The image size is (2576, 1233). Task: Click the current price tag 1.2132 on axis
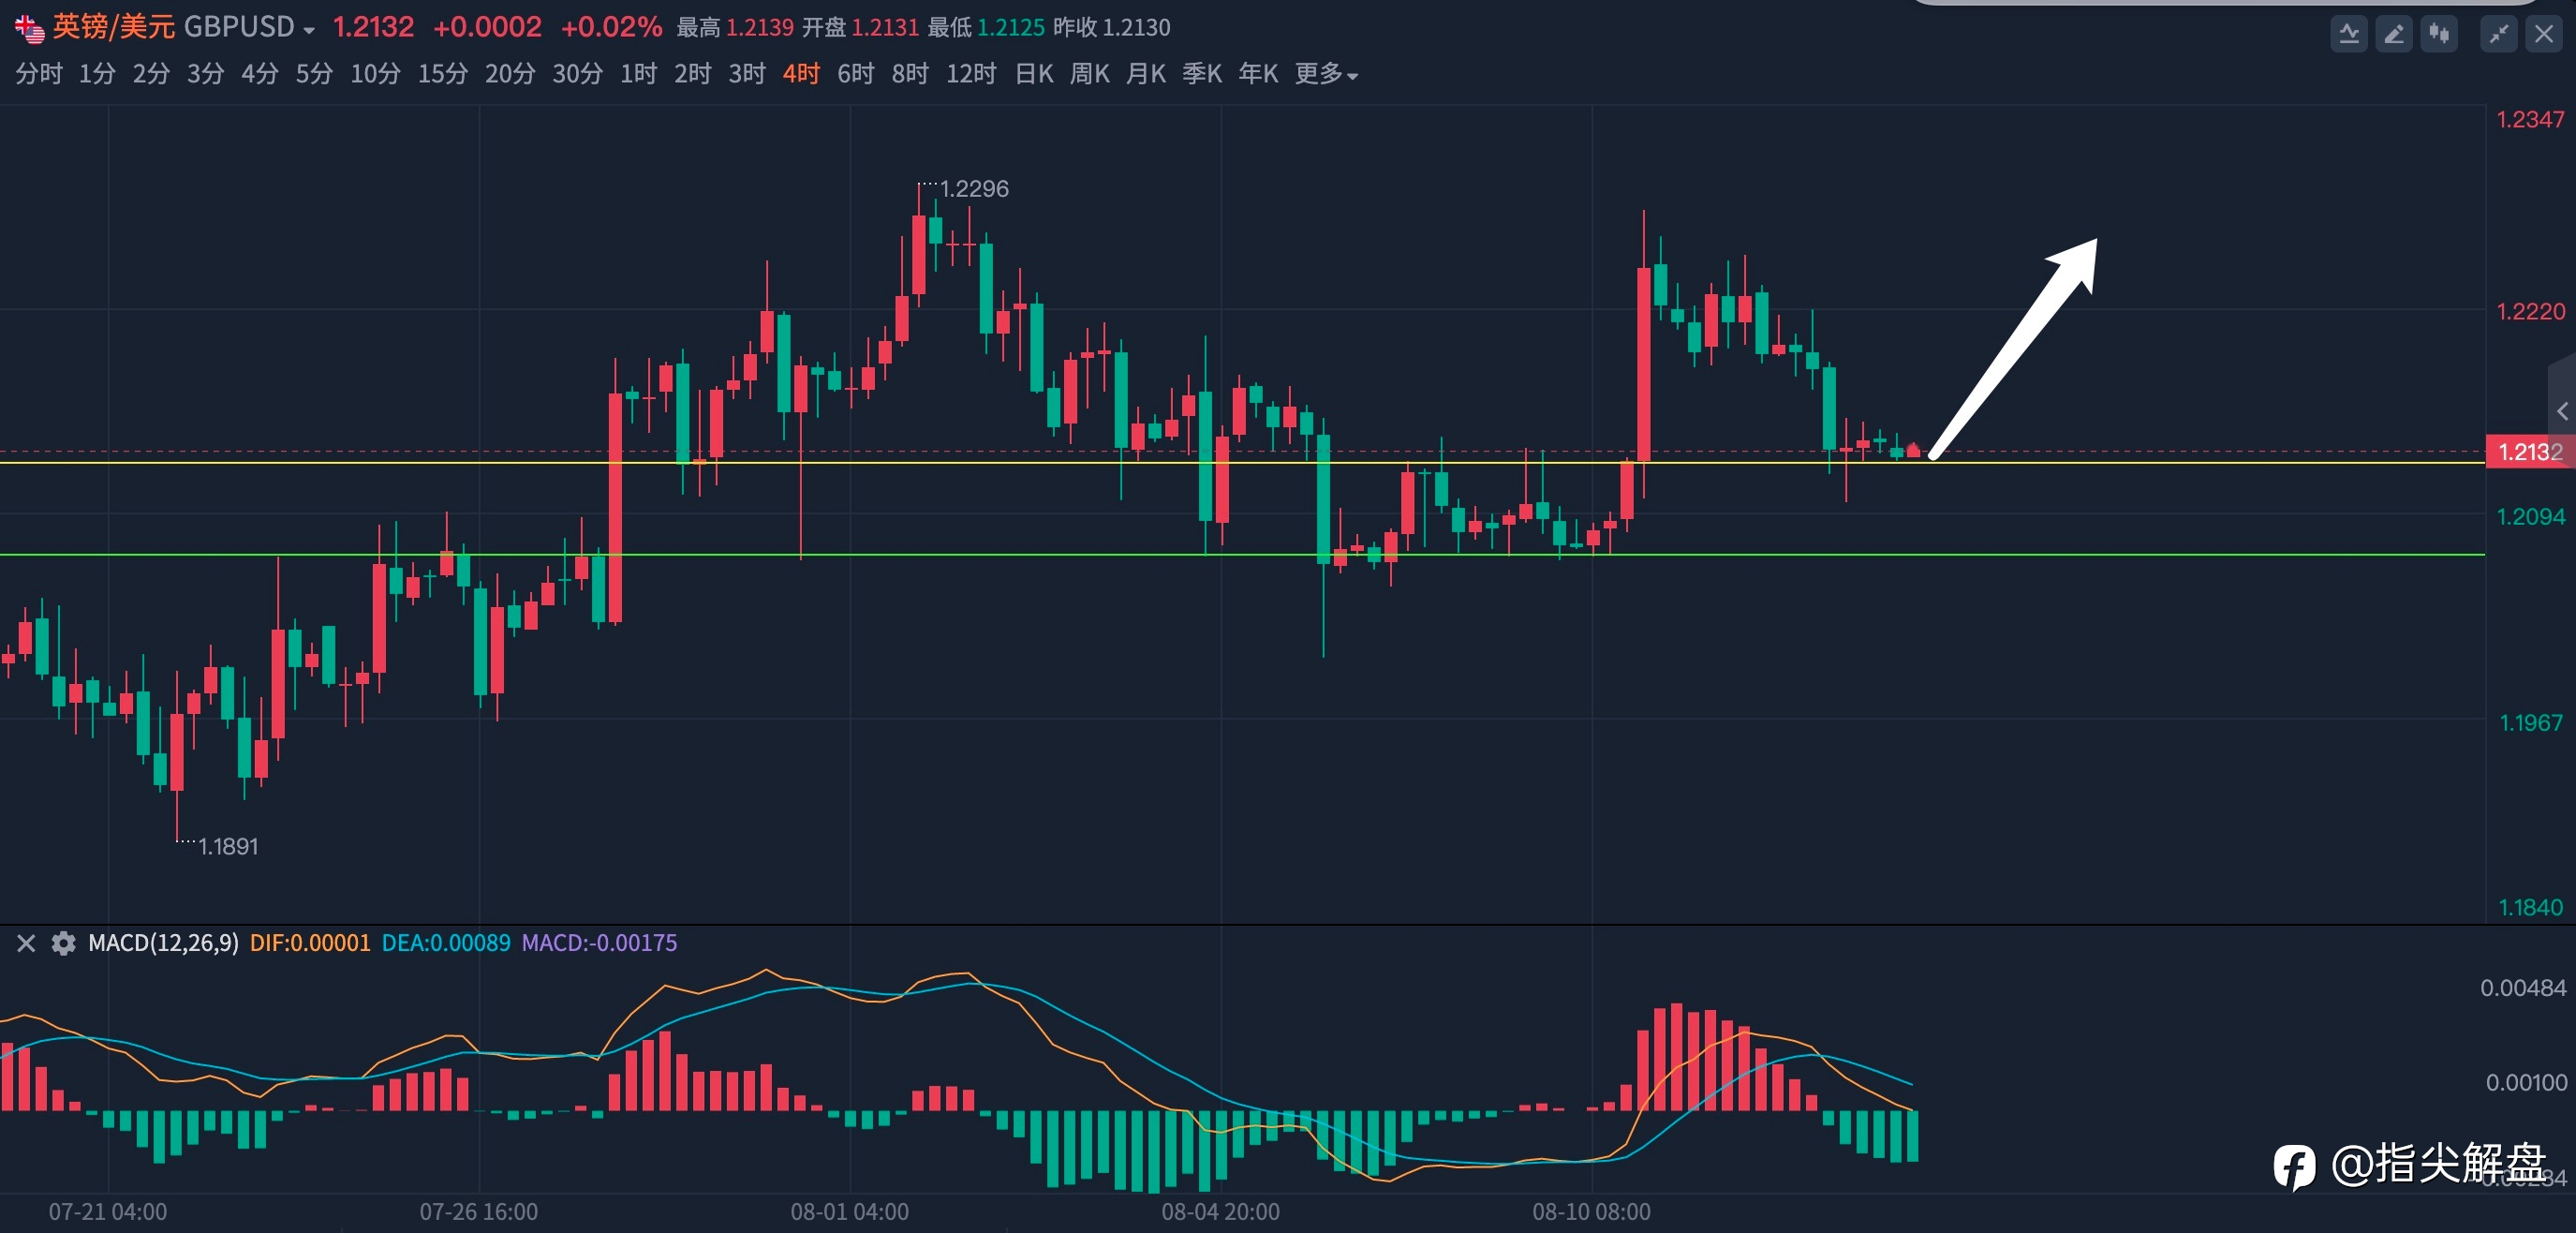point(2530,452)
